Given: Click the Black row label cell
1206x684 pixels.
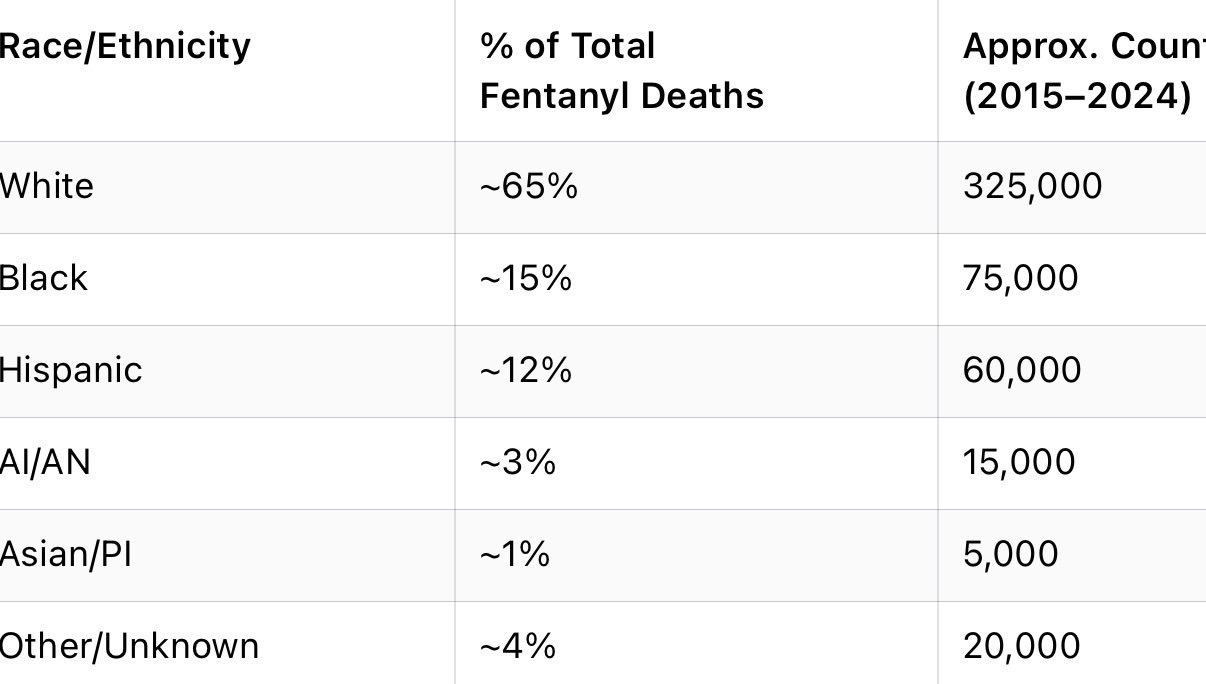Looking at the screenshot, I should click(43, 278).
